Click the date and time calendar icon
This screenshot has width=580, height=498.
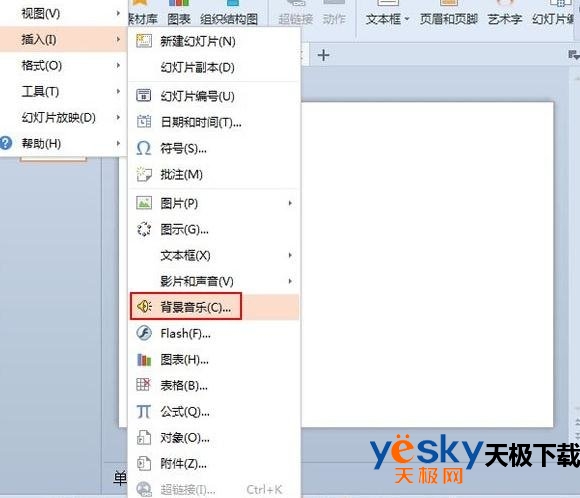[x=144, y=121]
